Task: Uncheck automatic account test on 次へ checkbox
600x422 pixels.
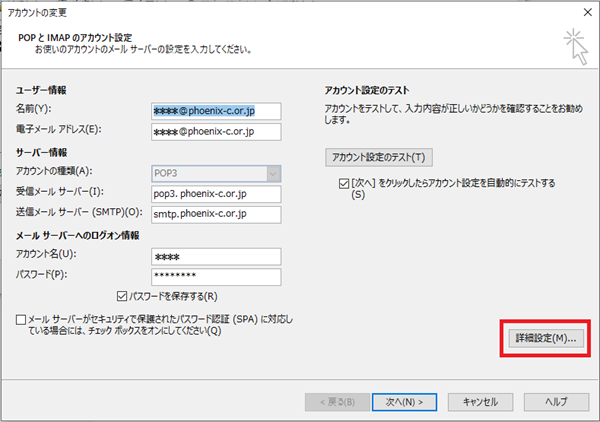Action: click(345, 184)
